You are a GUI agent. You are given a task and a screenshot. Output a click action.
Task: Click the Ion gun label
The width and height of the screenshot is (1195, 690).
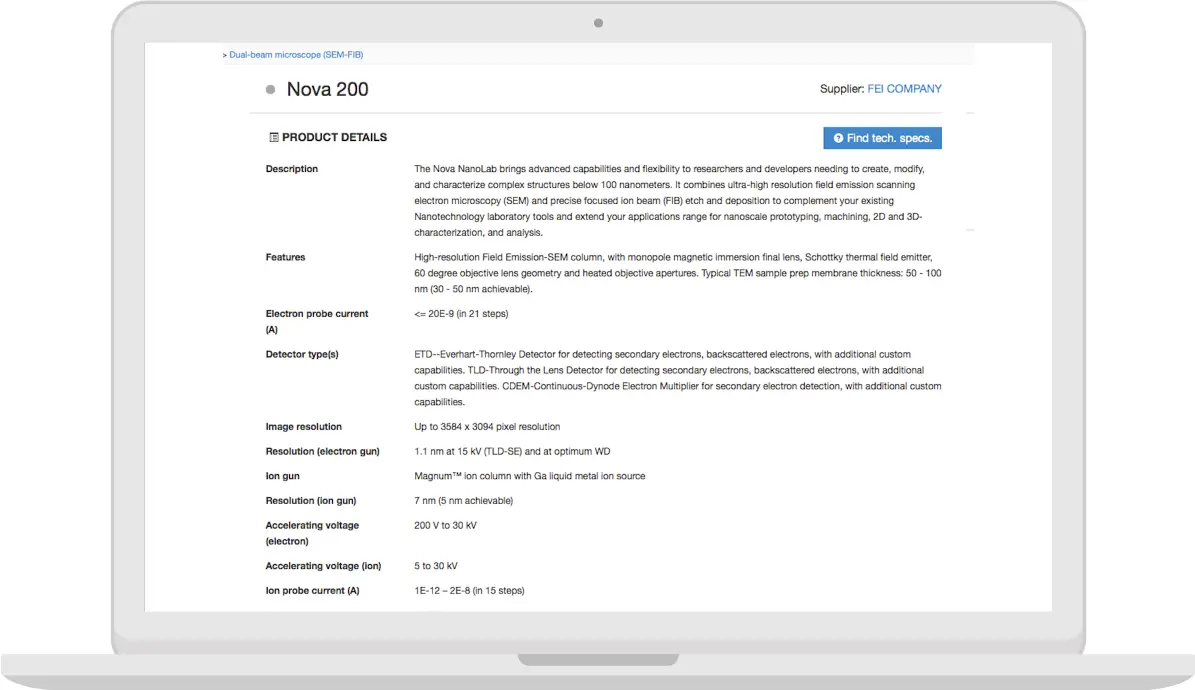(x=283, y=476)
